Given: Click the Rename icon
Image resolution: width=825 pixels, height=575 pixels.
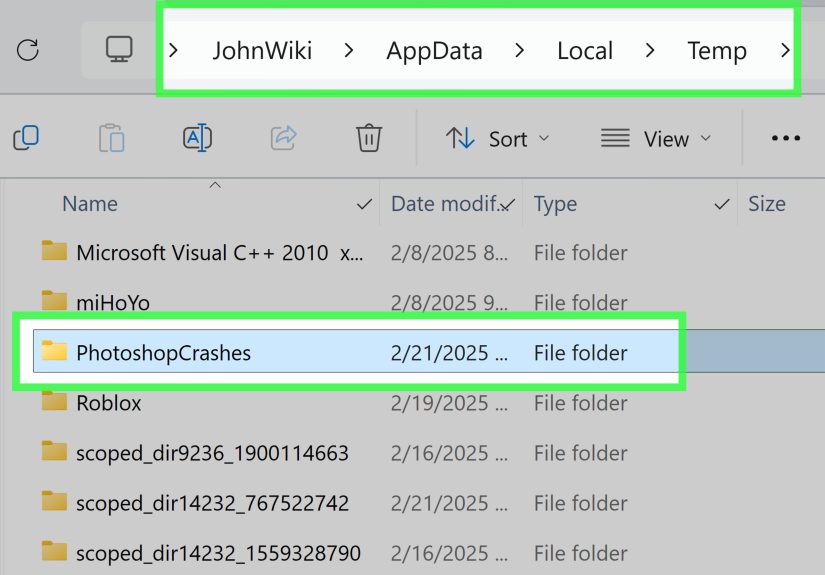Looking at the screenshot, I should click(x=197, y=138).
